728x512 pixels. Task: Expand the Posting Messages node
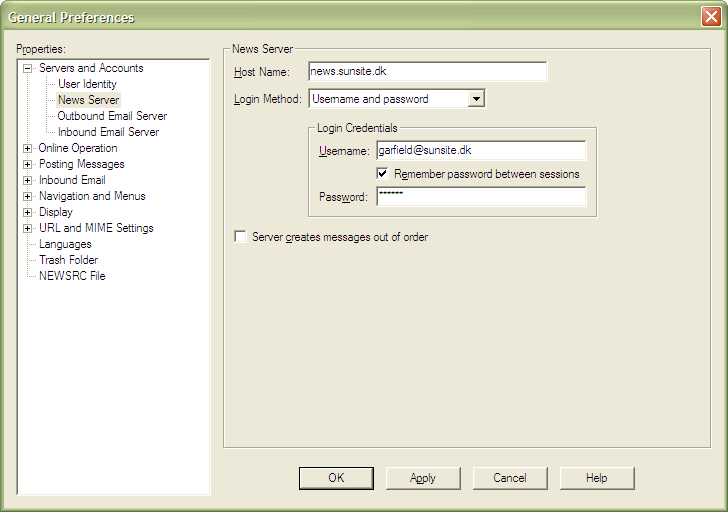pyautogui.click(x=28, y=164)
